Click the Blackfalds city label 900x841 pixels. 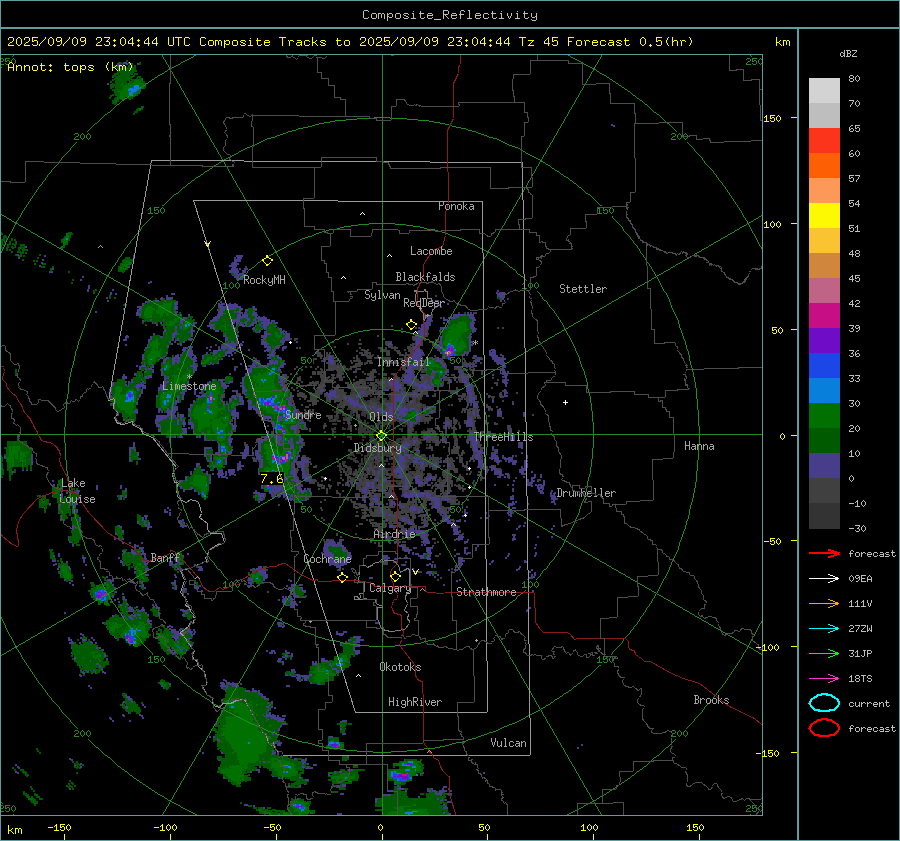pos(425,277)
